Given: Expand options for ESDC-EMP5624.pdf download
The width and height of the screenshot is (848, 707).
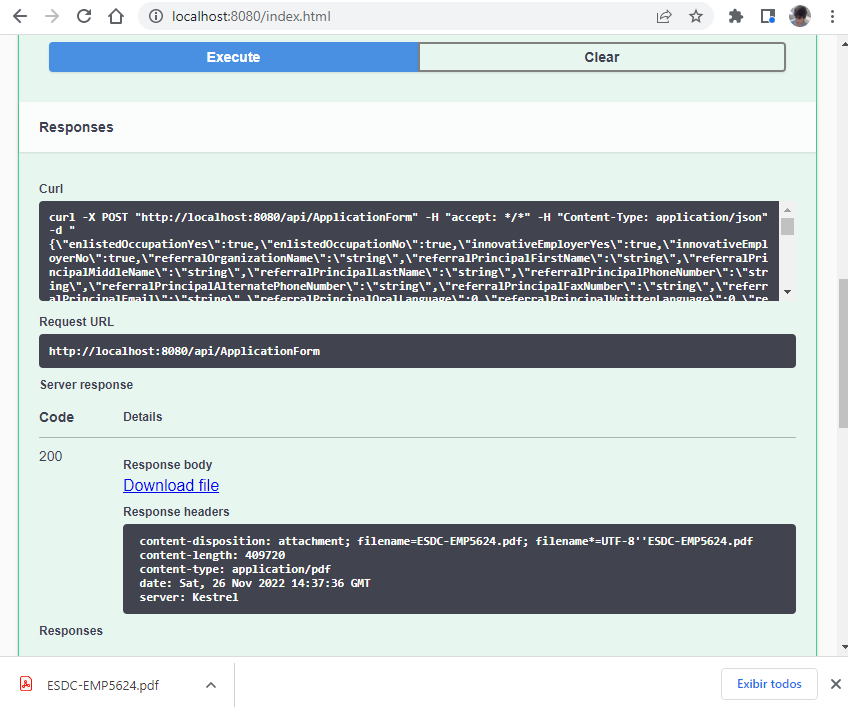Looking at the screenshot, I should click(x=210, y=684).
